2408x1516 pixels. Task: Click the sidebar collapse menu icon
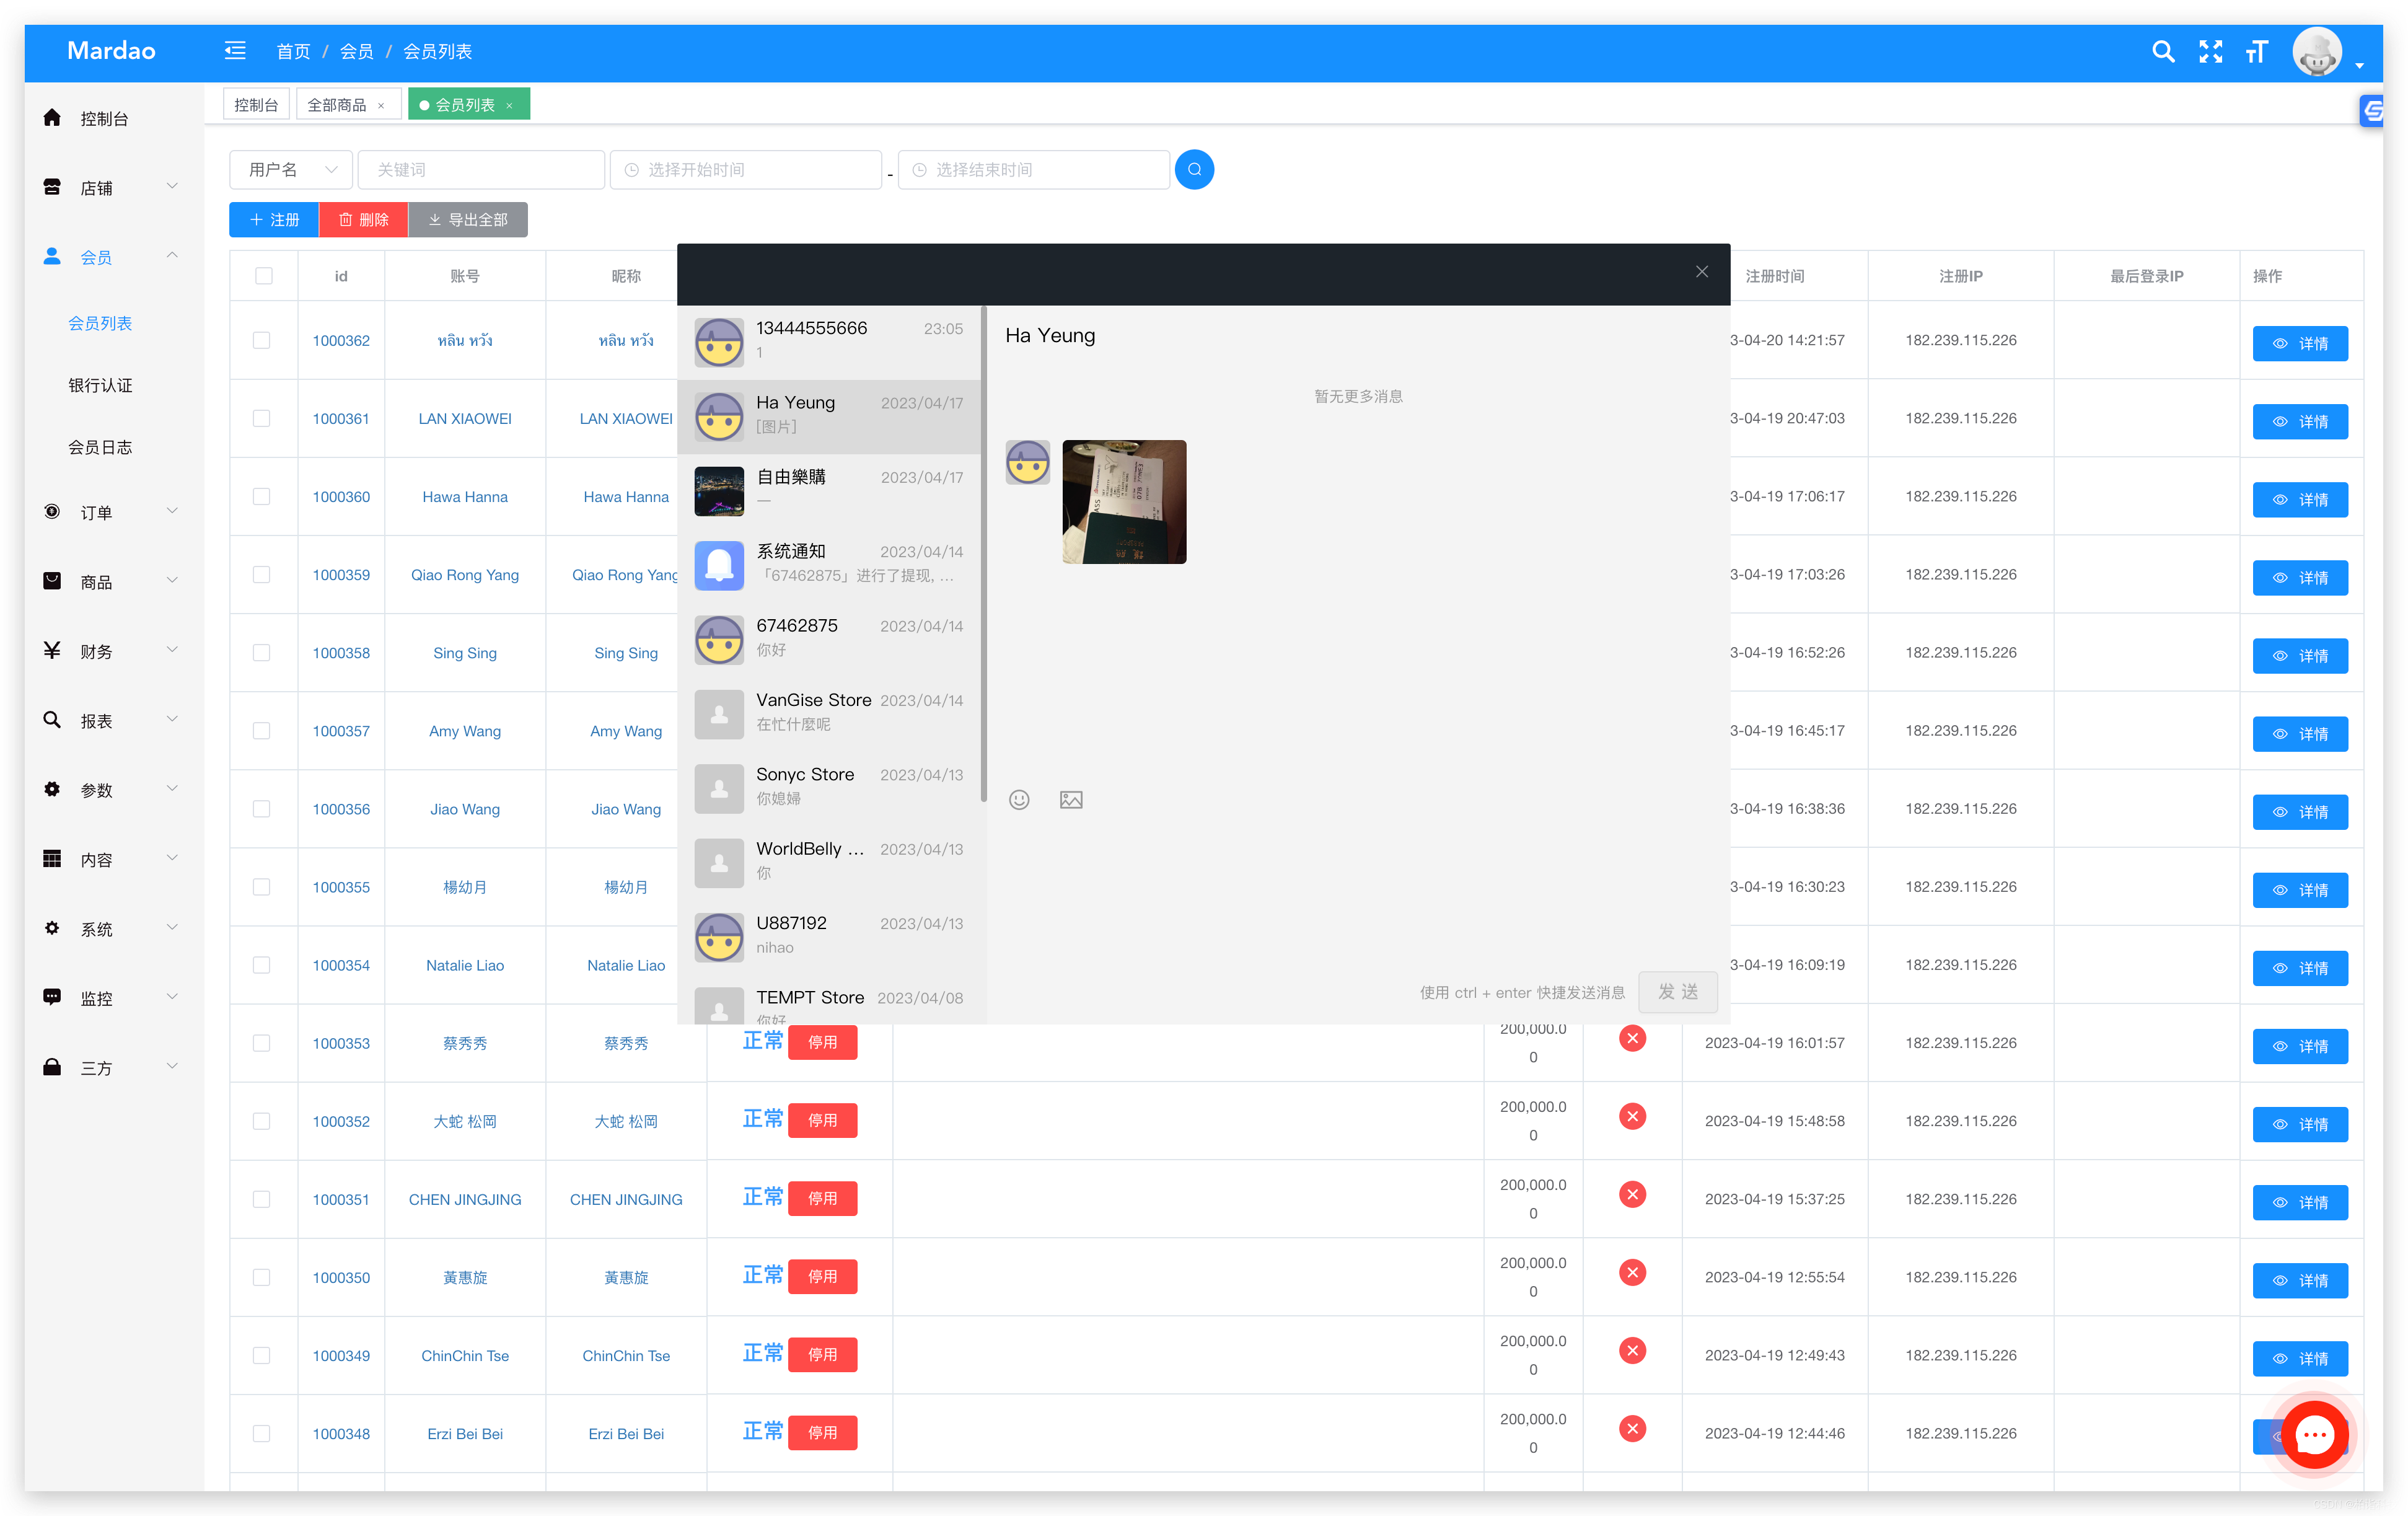(234, 51)
